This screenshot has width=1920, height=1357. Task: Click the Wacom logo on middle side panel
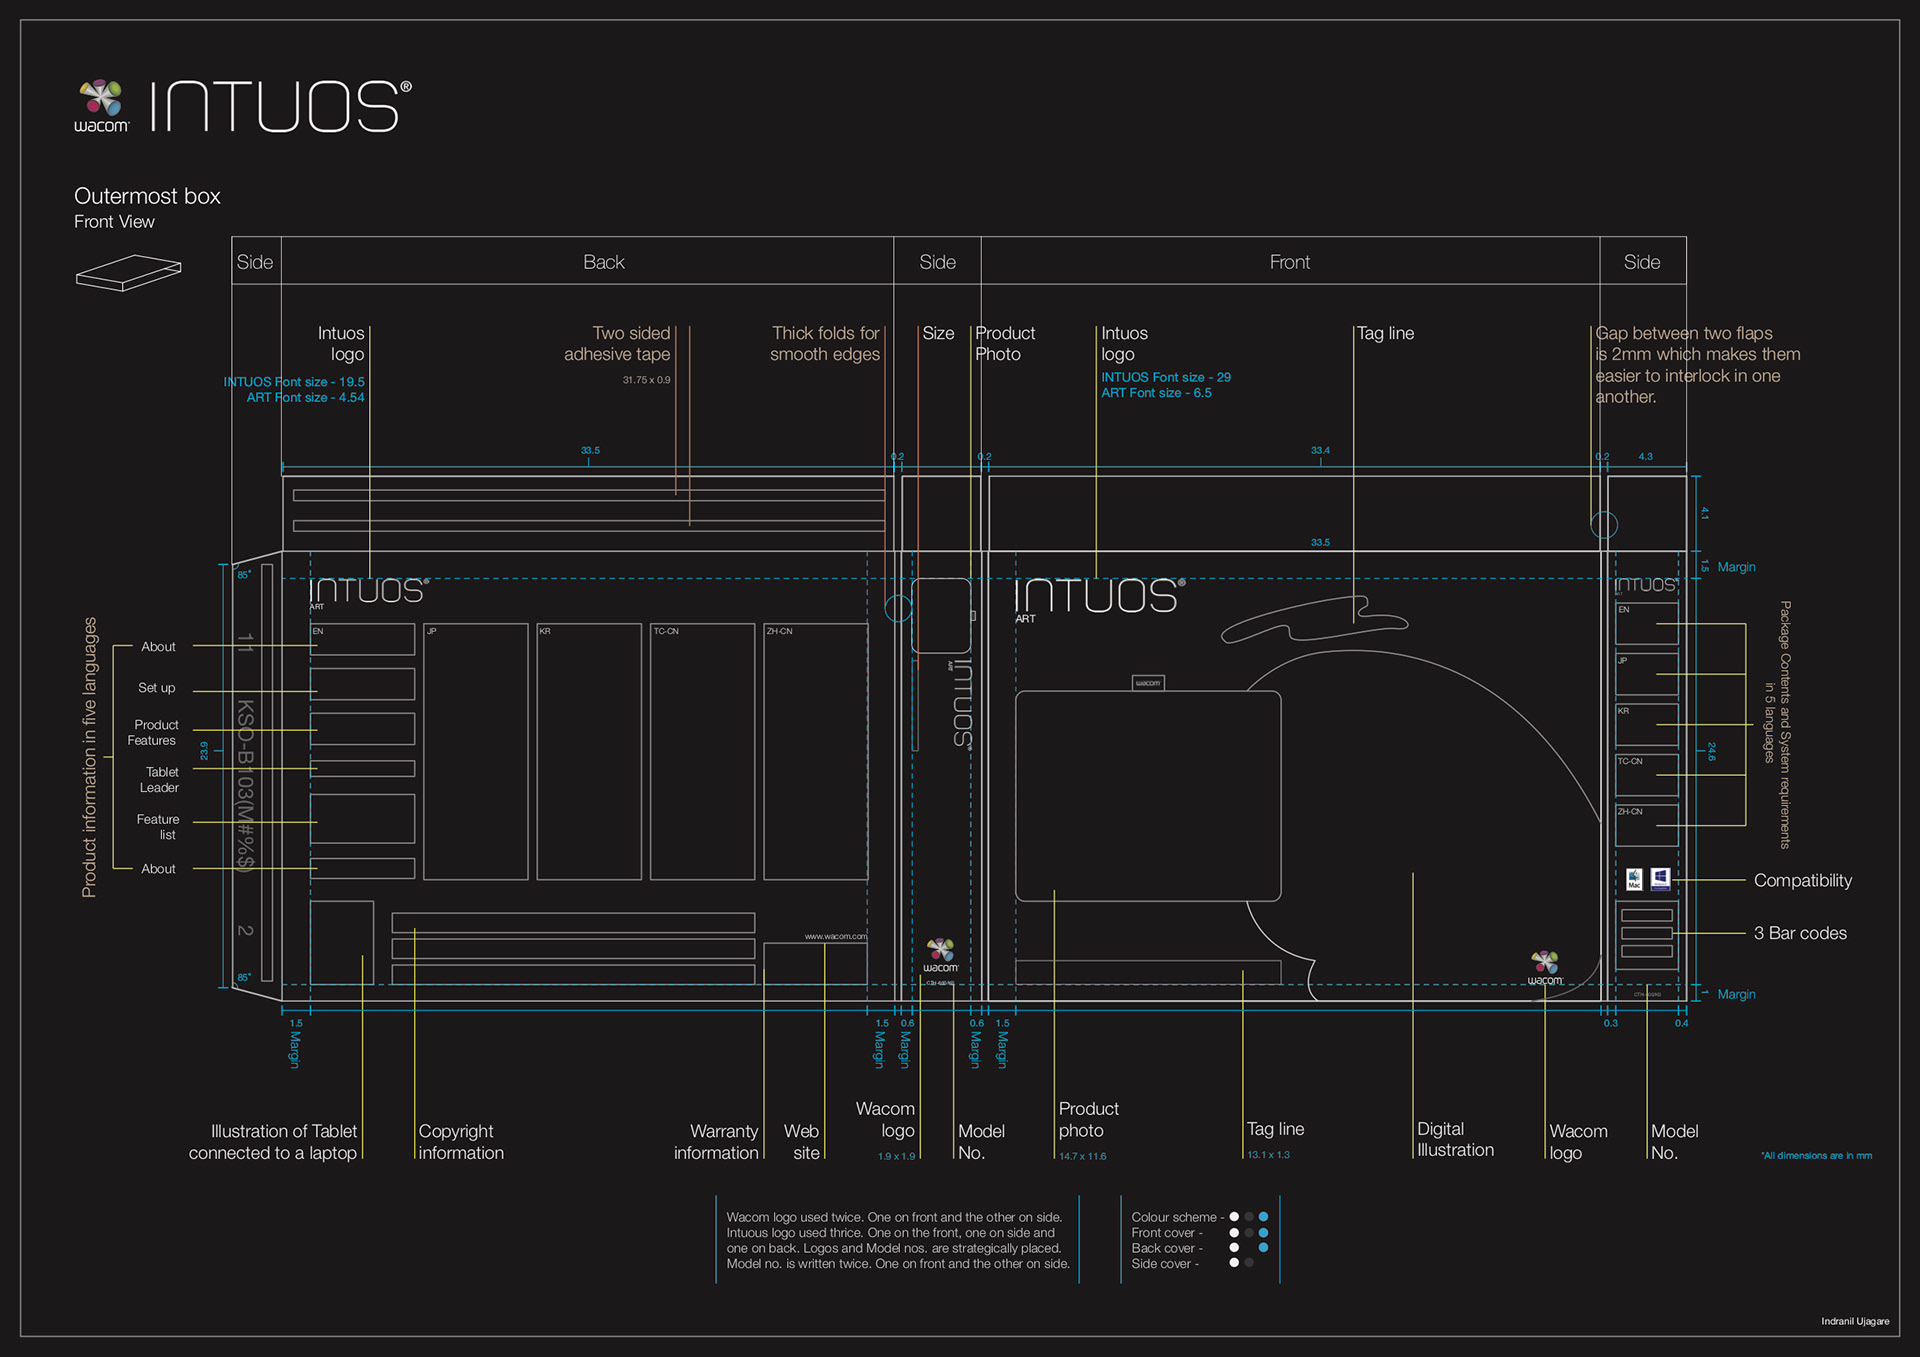click(940, 955)
